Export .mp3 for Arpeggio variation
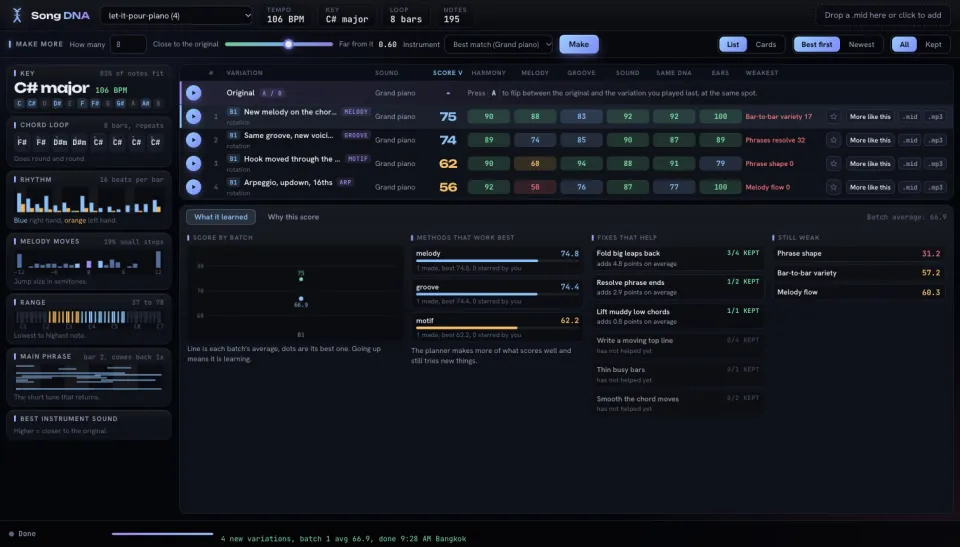 click(x=936, y=187)
